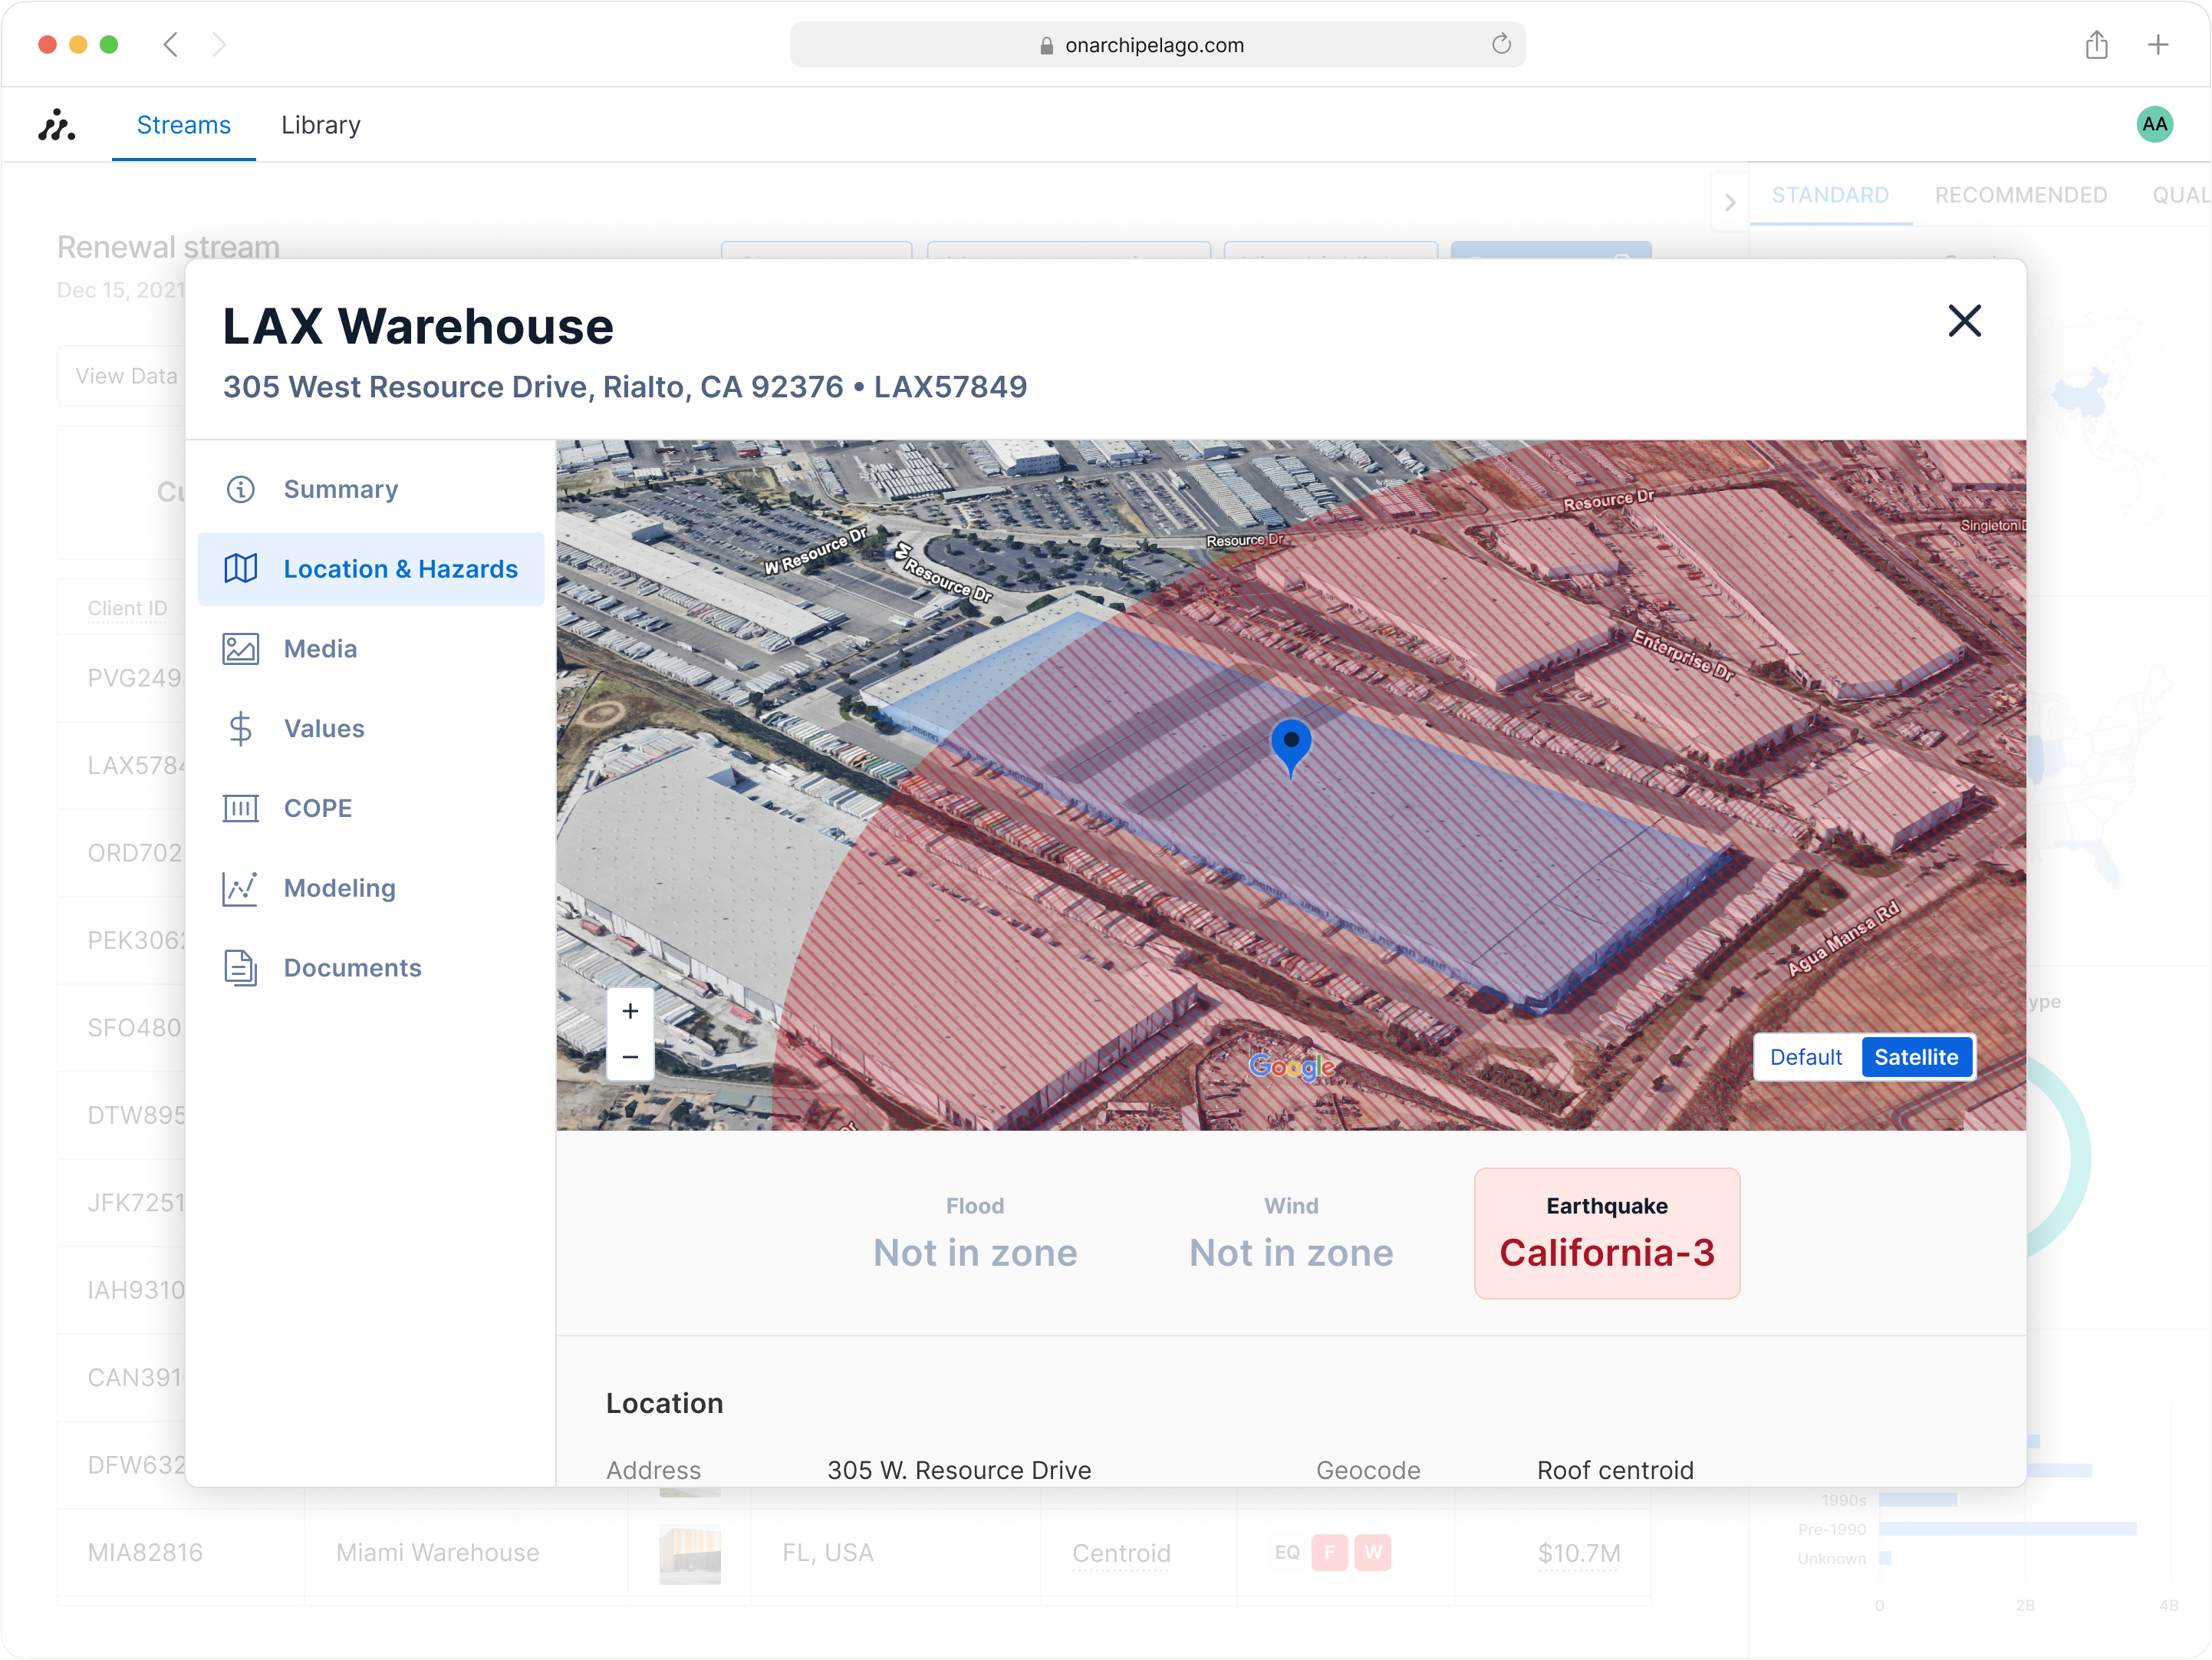2212x1660 pixels.
Task: Zoom in the map with plus
Action: coord(630,1011)
